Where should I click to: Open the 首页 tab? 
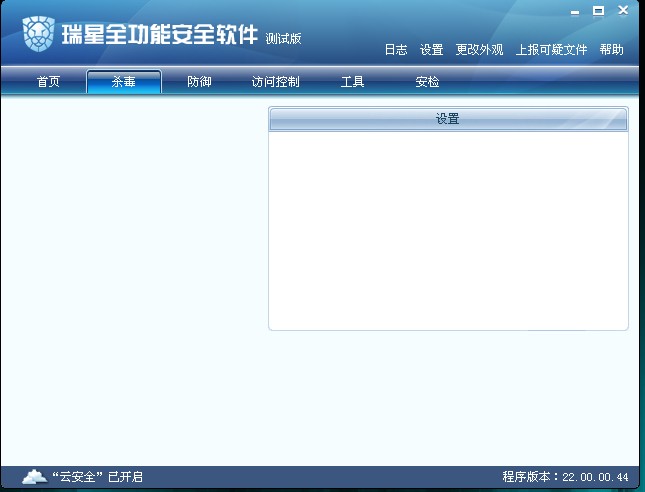tap(49, 81)
